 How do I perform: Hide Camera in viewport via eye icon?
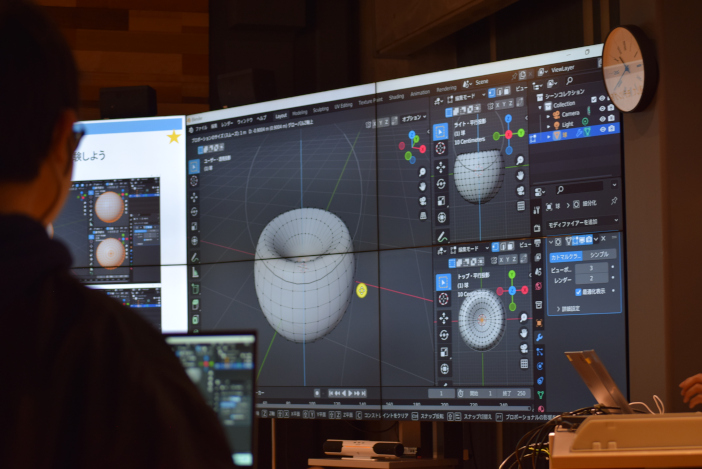[602, 108]
